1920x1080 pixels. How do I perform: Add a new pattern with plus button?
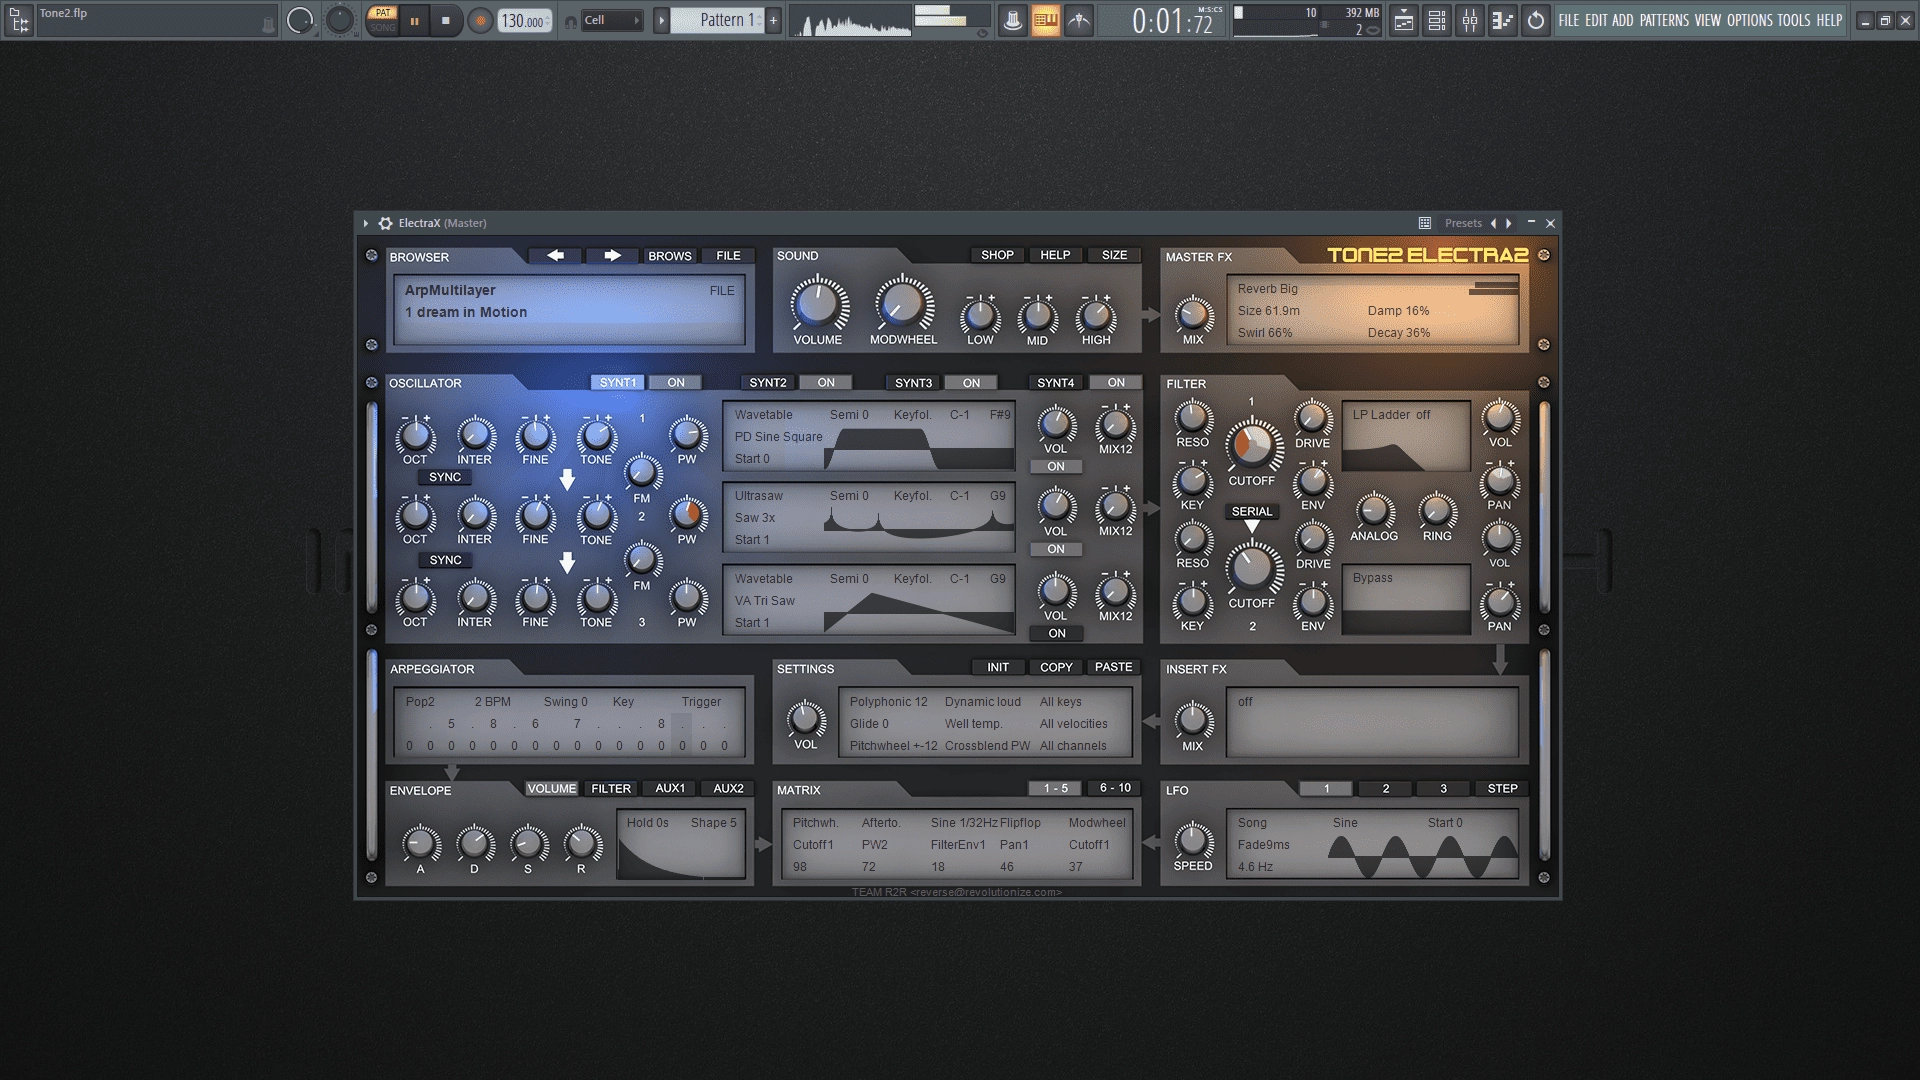click(773, 20)
